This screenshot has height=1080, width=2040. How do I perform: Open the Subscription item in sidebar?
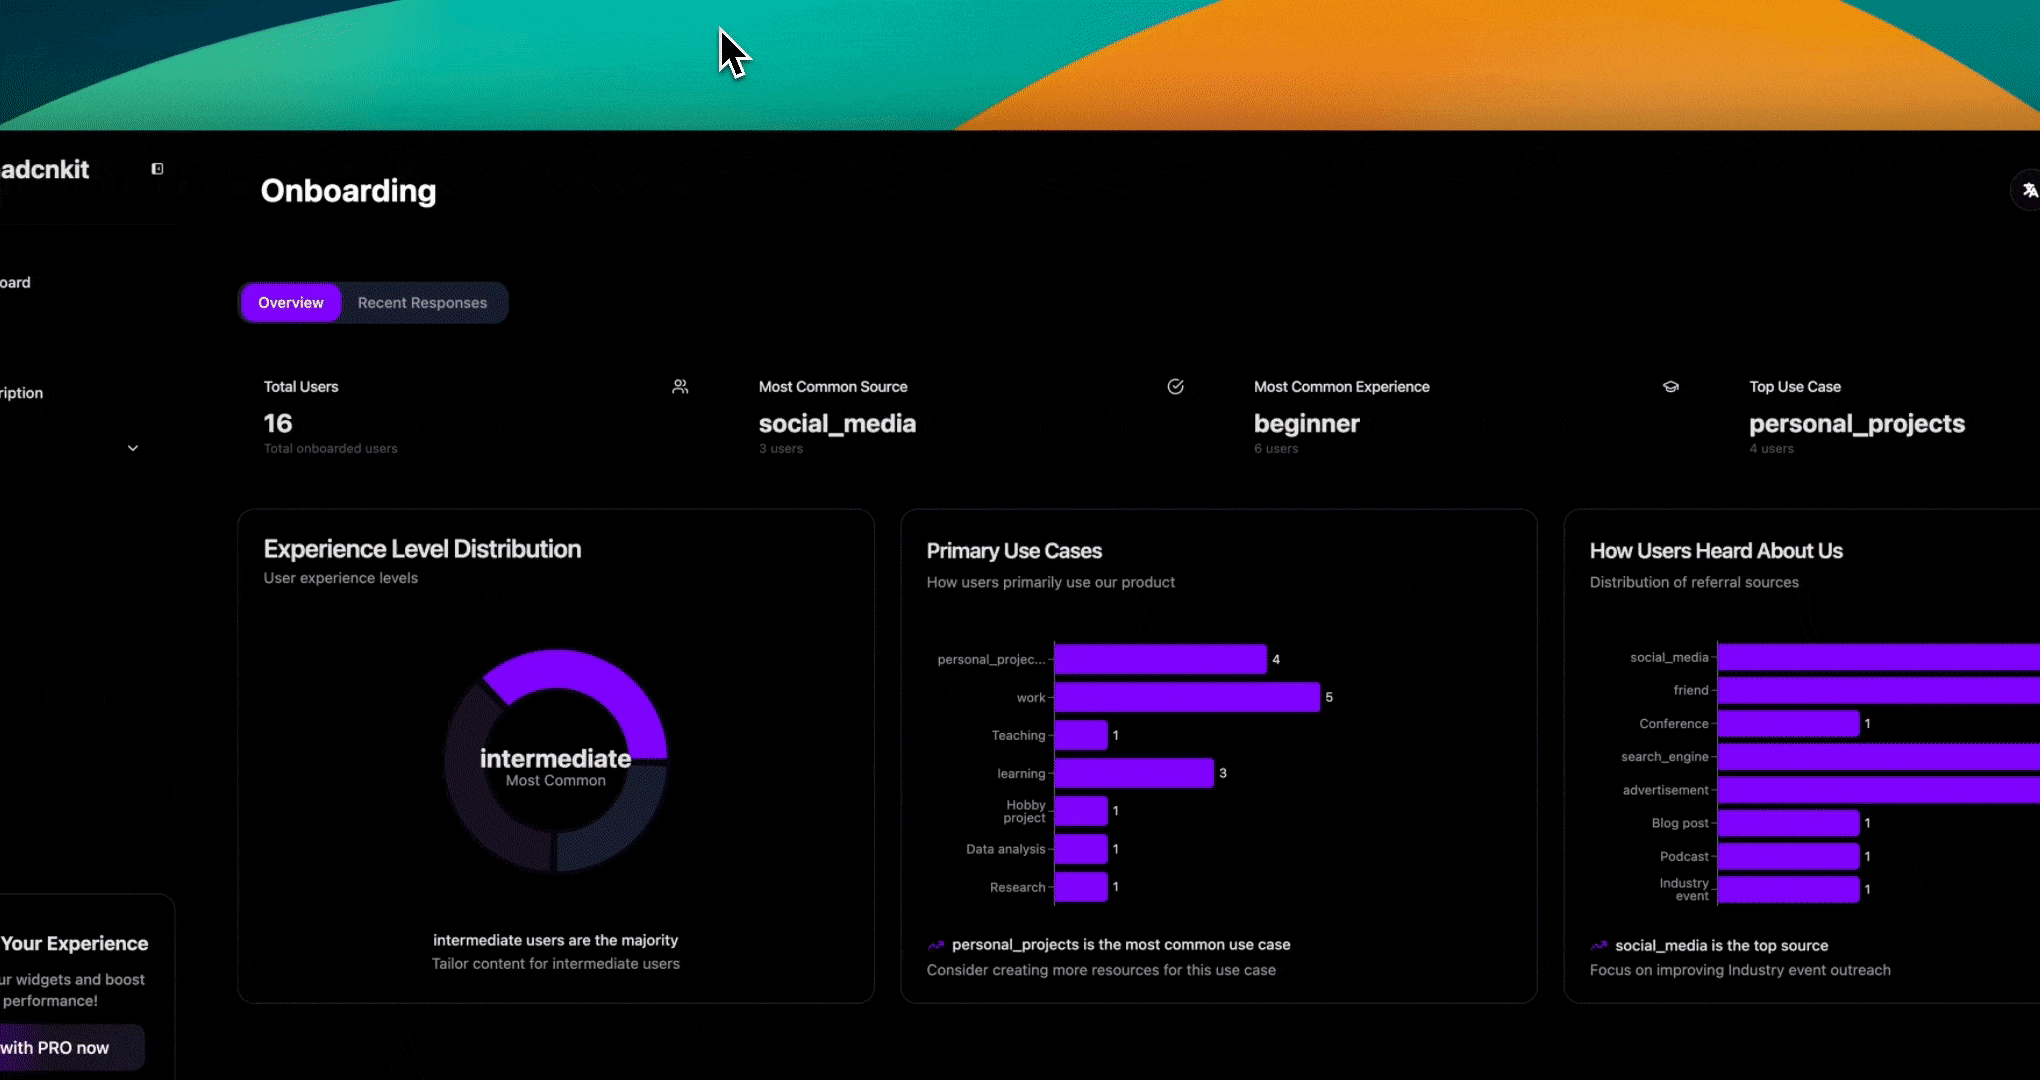(x=22, y=393)
